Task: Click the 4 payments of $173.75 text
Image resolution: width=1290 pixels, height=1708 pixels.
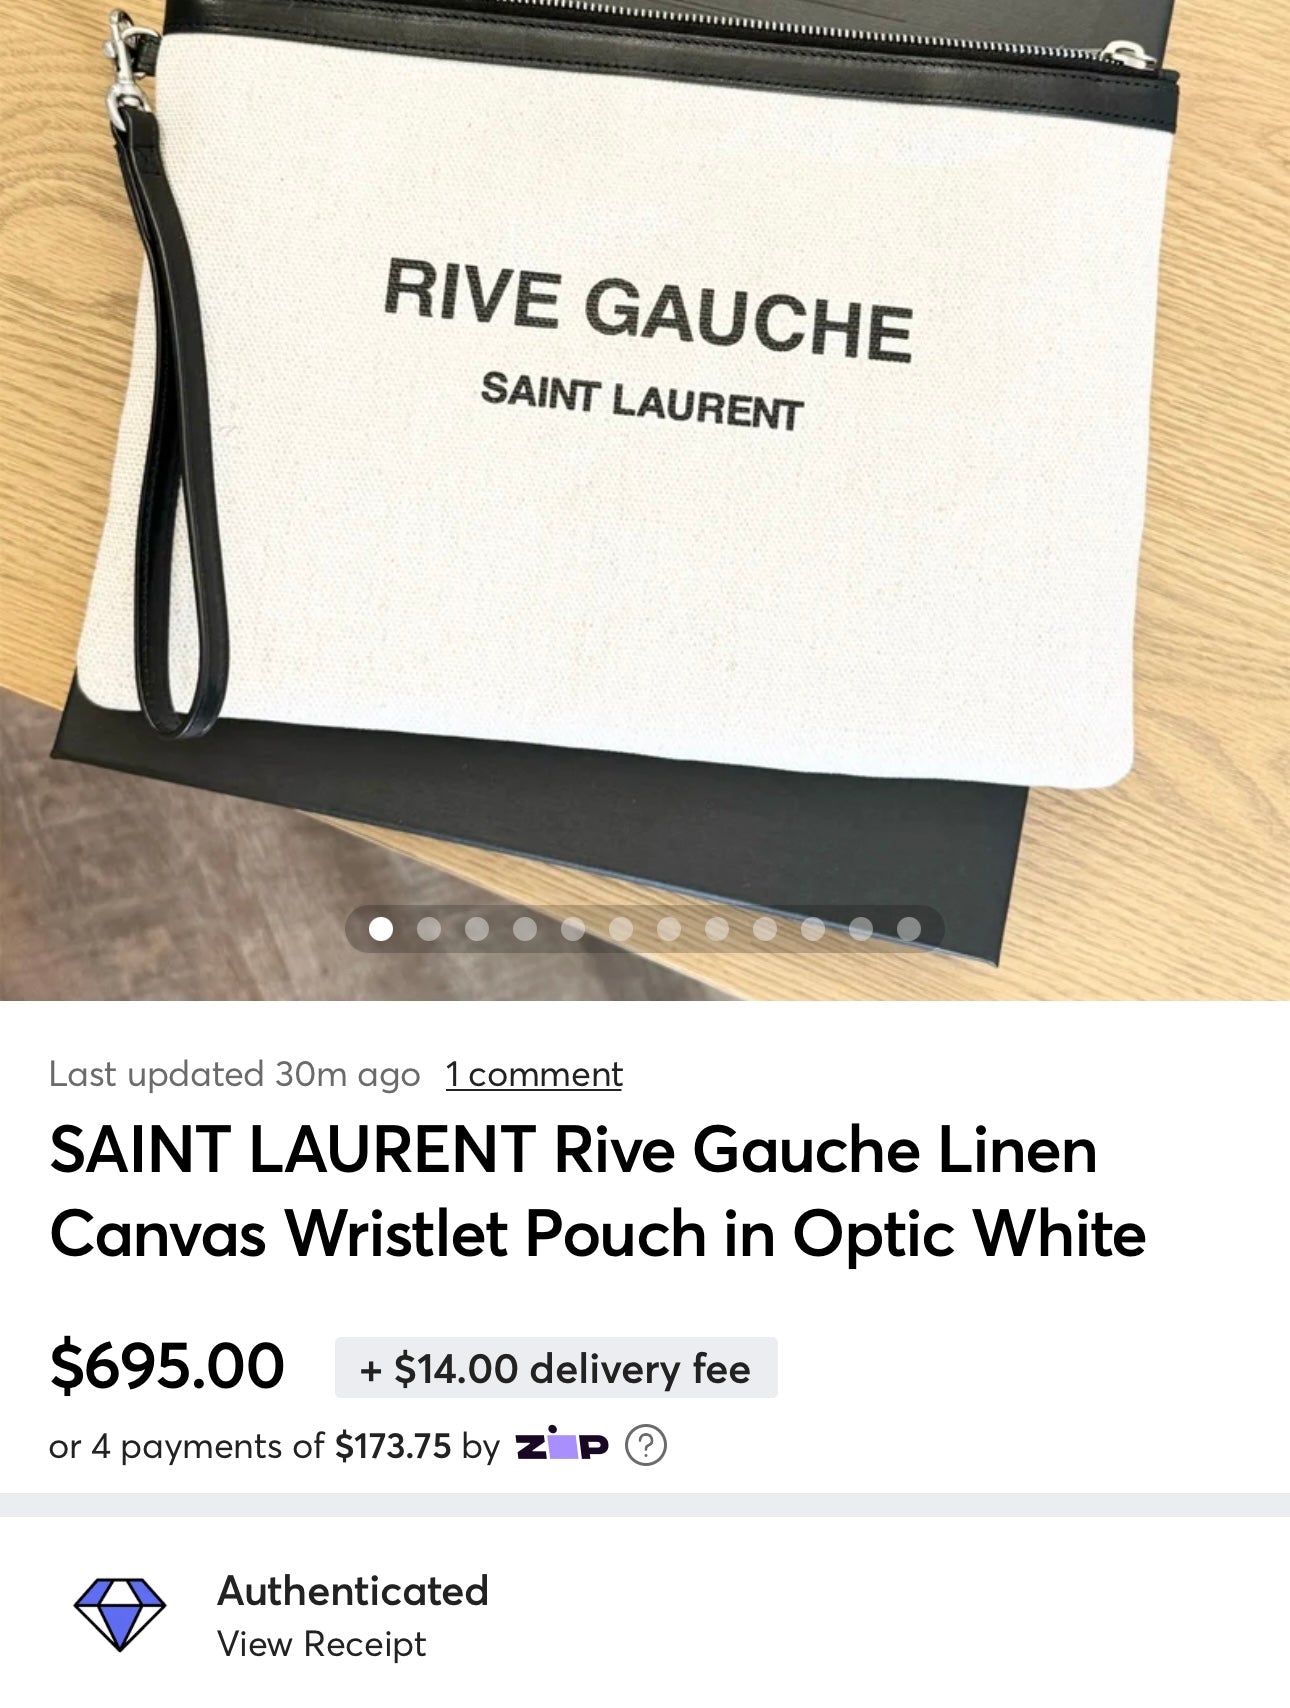Action: point(250,1446)
